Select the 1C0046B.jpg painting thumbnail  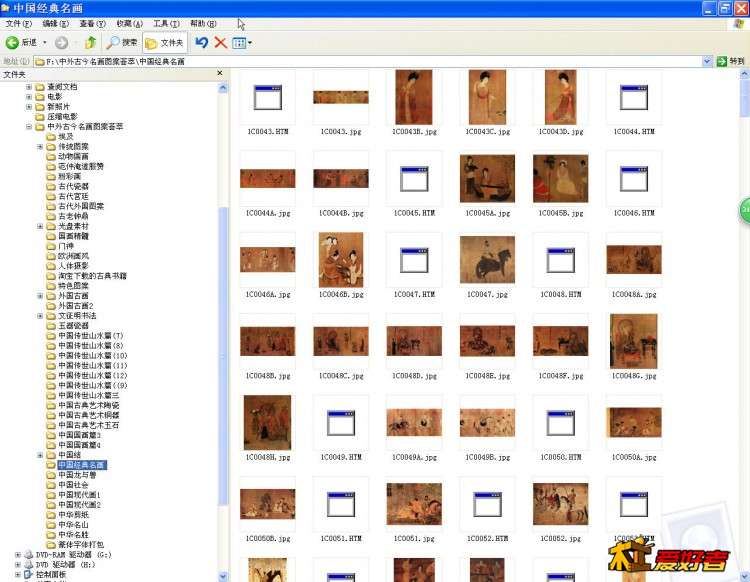click(x=341, y=260)
